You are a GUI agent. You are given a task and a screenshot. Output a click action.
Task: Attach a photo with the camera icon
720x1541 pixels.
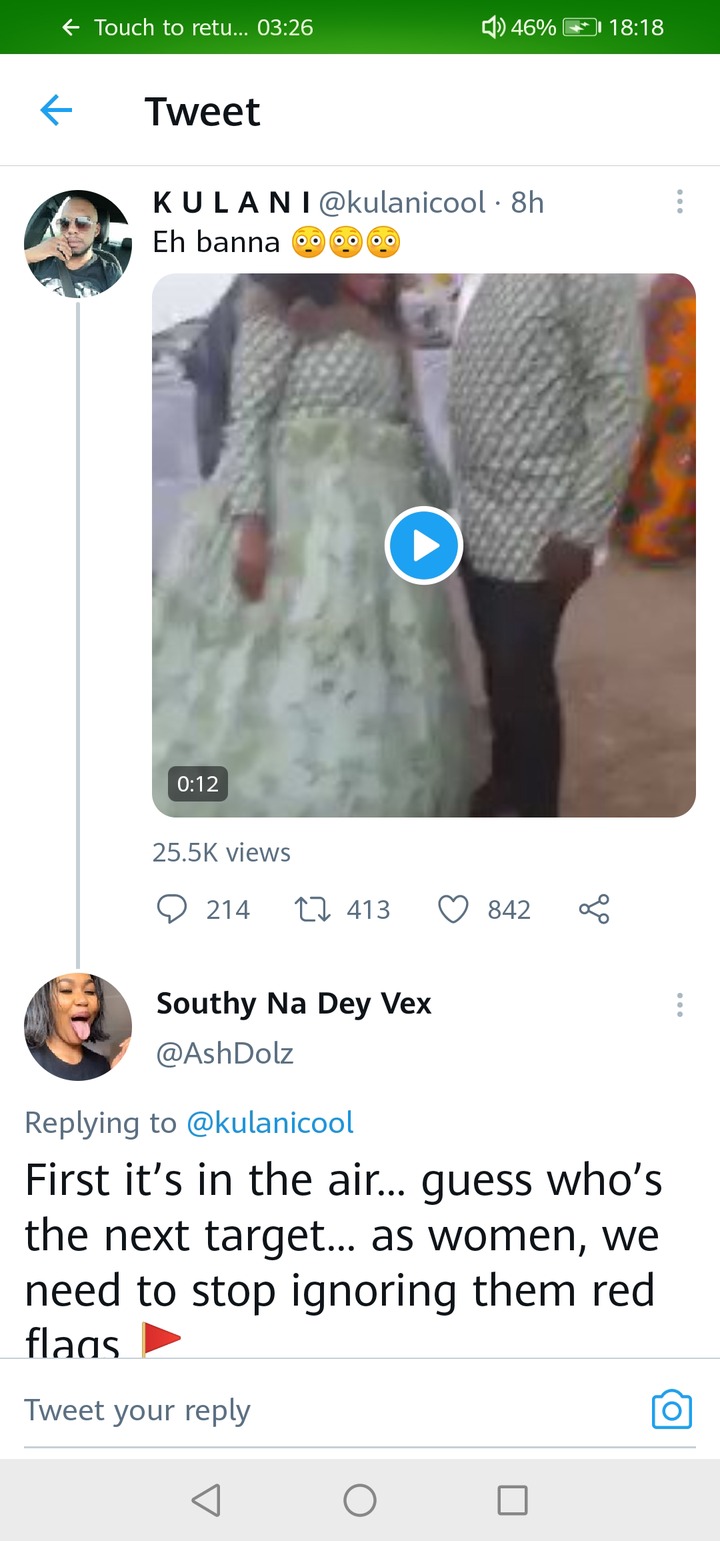pyautogui.click(x=672, y=1409)
